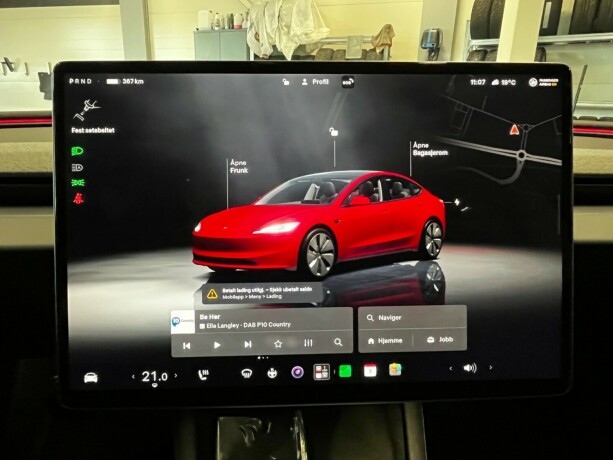Screen dimensions: 613x460
Task: Open the colorful toybox app icon
Action: pos(395,369)
